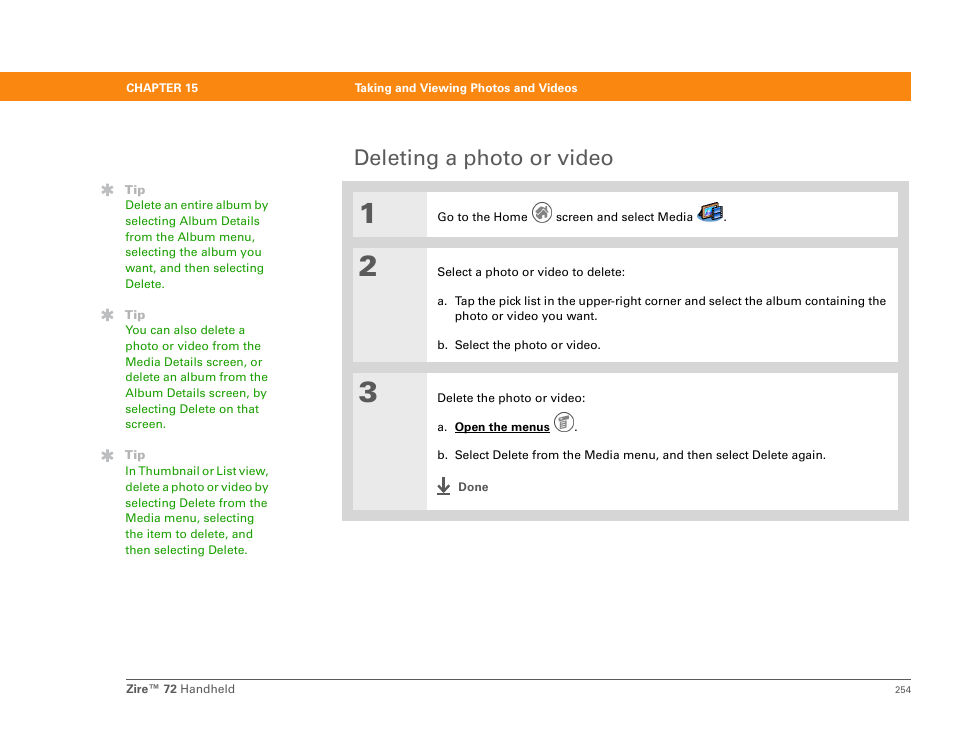Click tip text 'Delete an entire album by'
This screenshot has width=954, height=738.
[x=197, y=205]
